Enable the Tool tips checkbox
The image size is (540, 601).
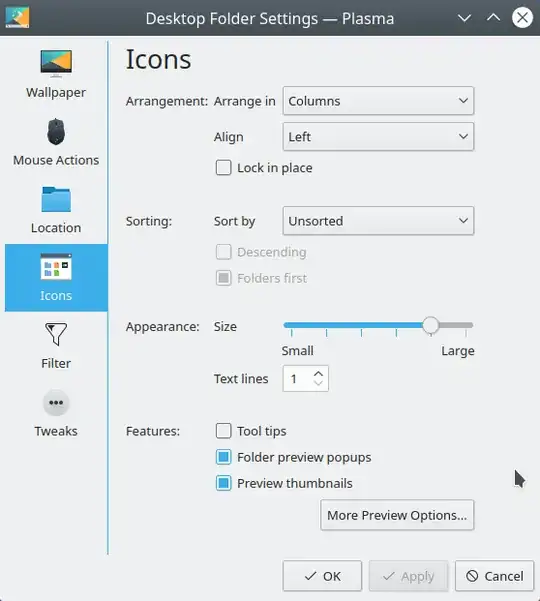click(x=223, y=431)
